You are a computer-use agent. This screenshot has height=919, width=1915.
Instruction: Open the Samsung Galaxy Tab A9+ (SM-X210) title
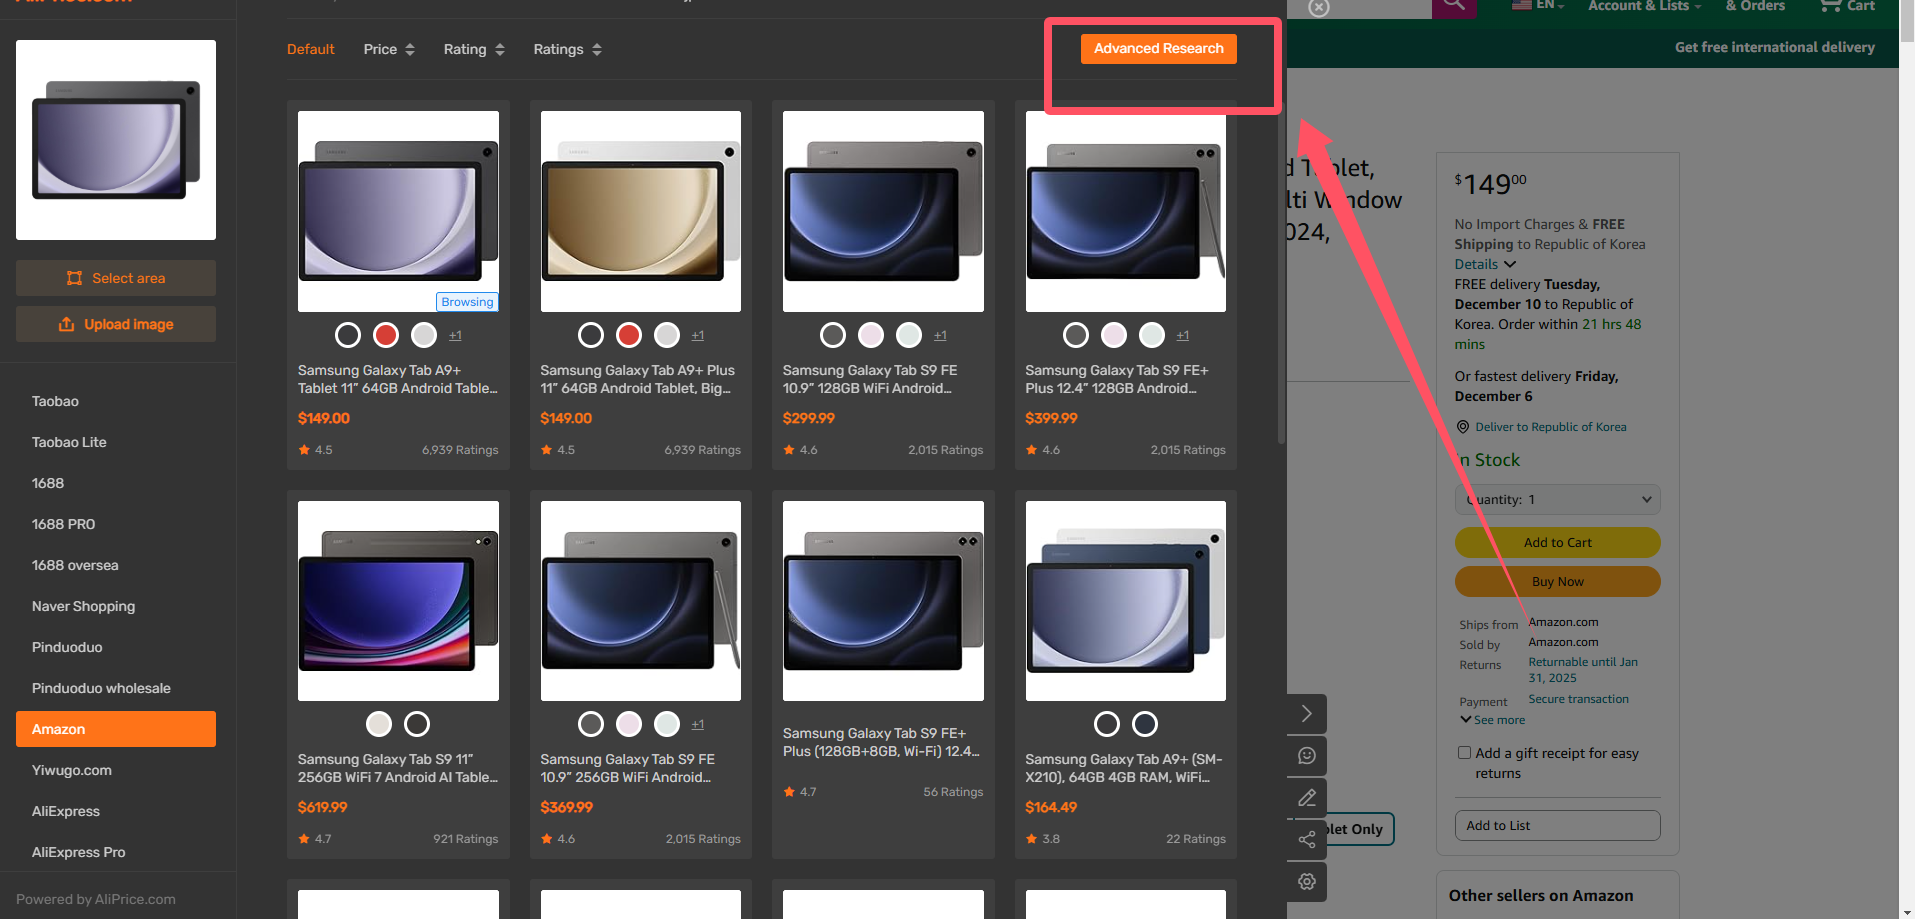[x=1125, y=768]
